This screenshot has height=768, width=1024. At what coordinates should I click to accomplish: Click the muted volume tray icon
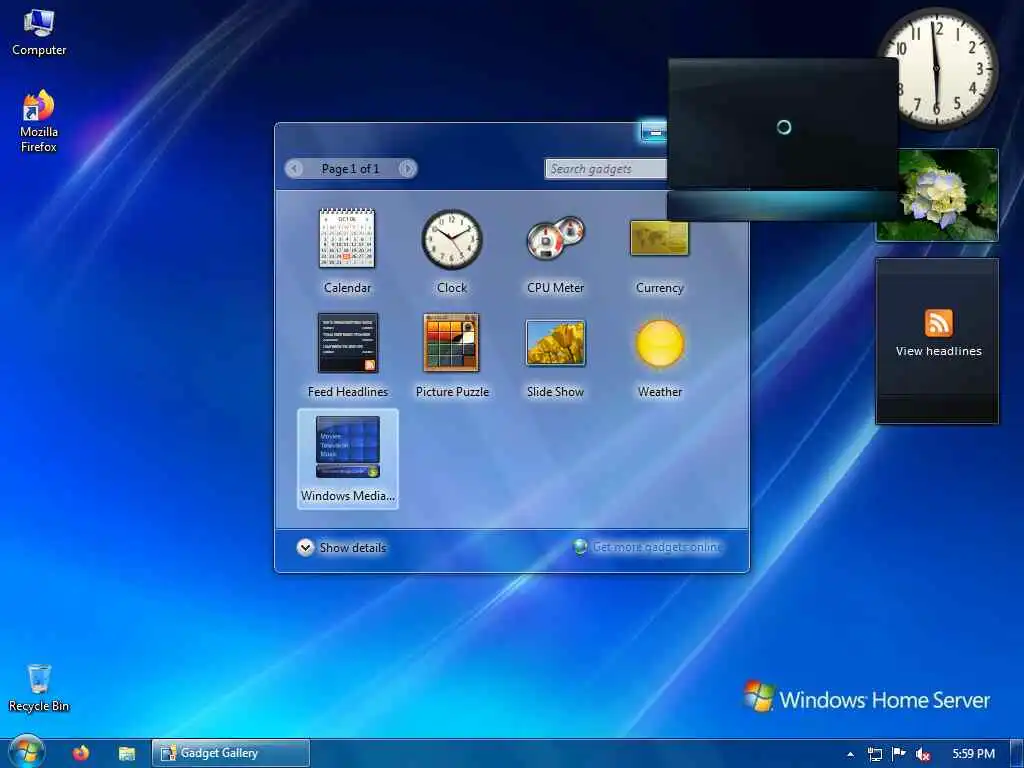click(x=923, y=754)
